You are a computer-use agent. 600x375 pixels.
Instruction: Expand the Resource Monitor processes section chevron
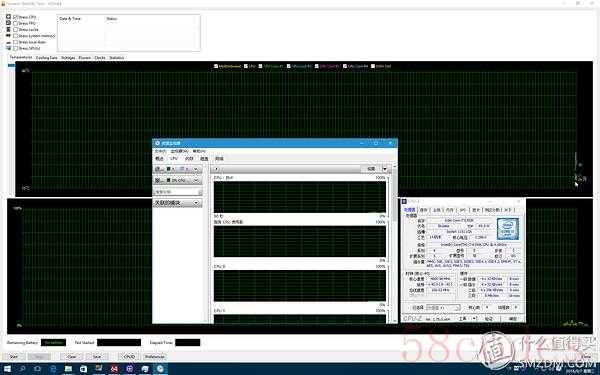(196, 169)
